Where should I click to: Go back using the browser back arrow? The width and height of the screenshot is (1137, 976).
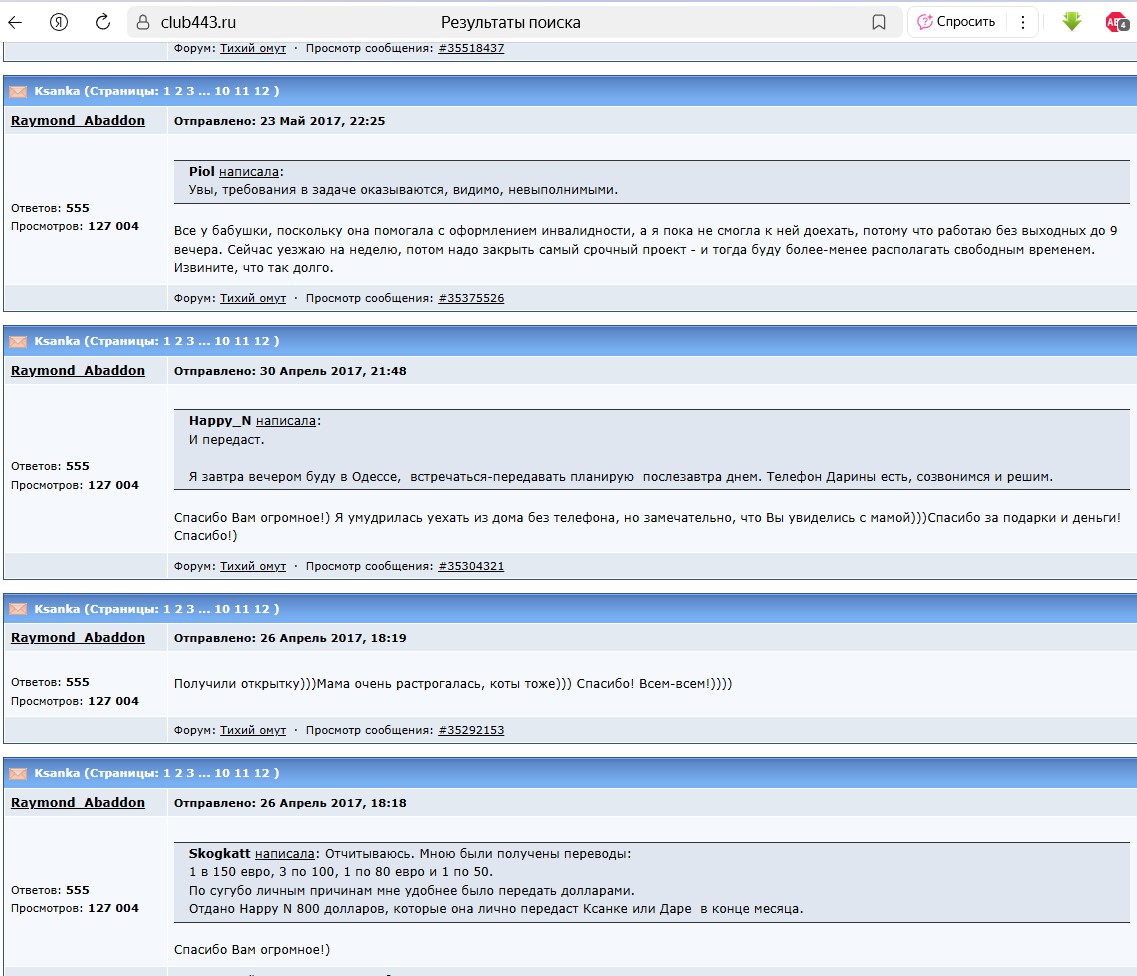[x=15, y=22]
